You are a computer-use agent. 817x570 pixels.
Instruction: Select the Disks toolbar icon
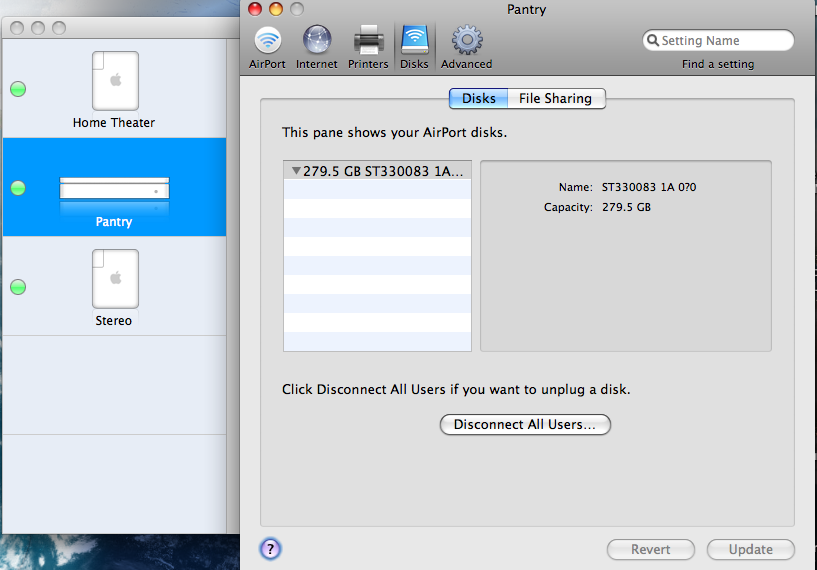pyautogui.click(x=414, y=47)
